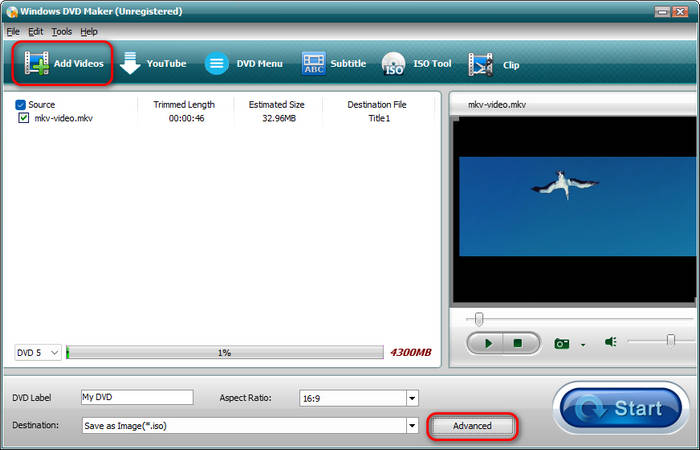Screen dimensions: 700x450
Task: Open the YouTube download tool
Action: (x=154, y=64)
